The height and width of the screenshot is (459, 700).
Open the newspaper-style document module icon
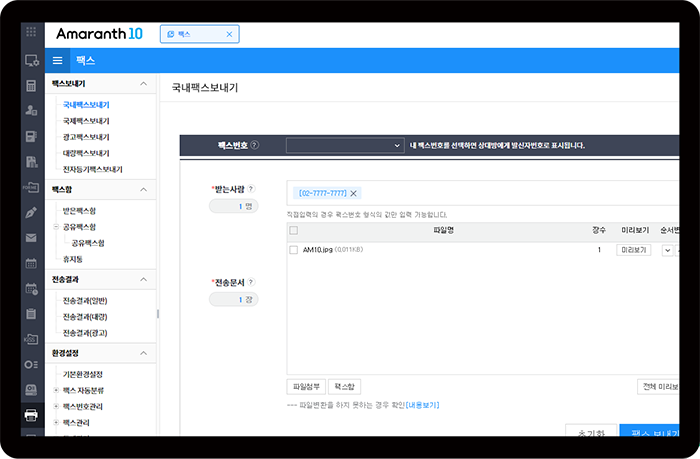(x=31, y=136)
